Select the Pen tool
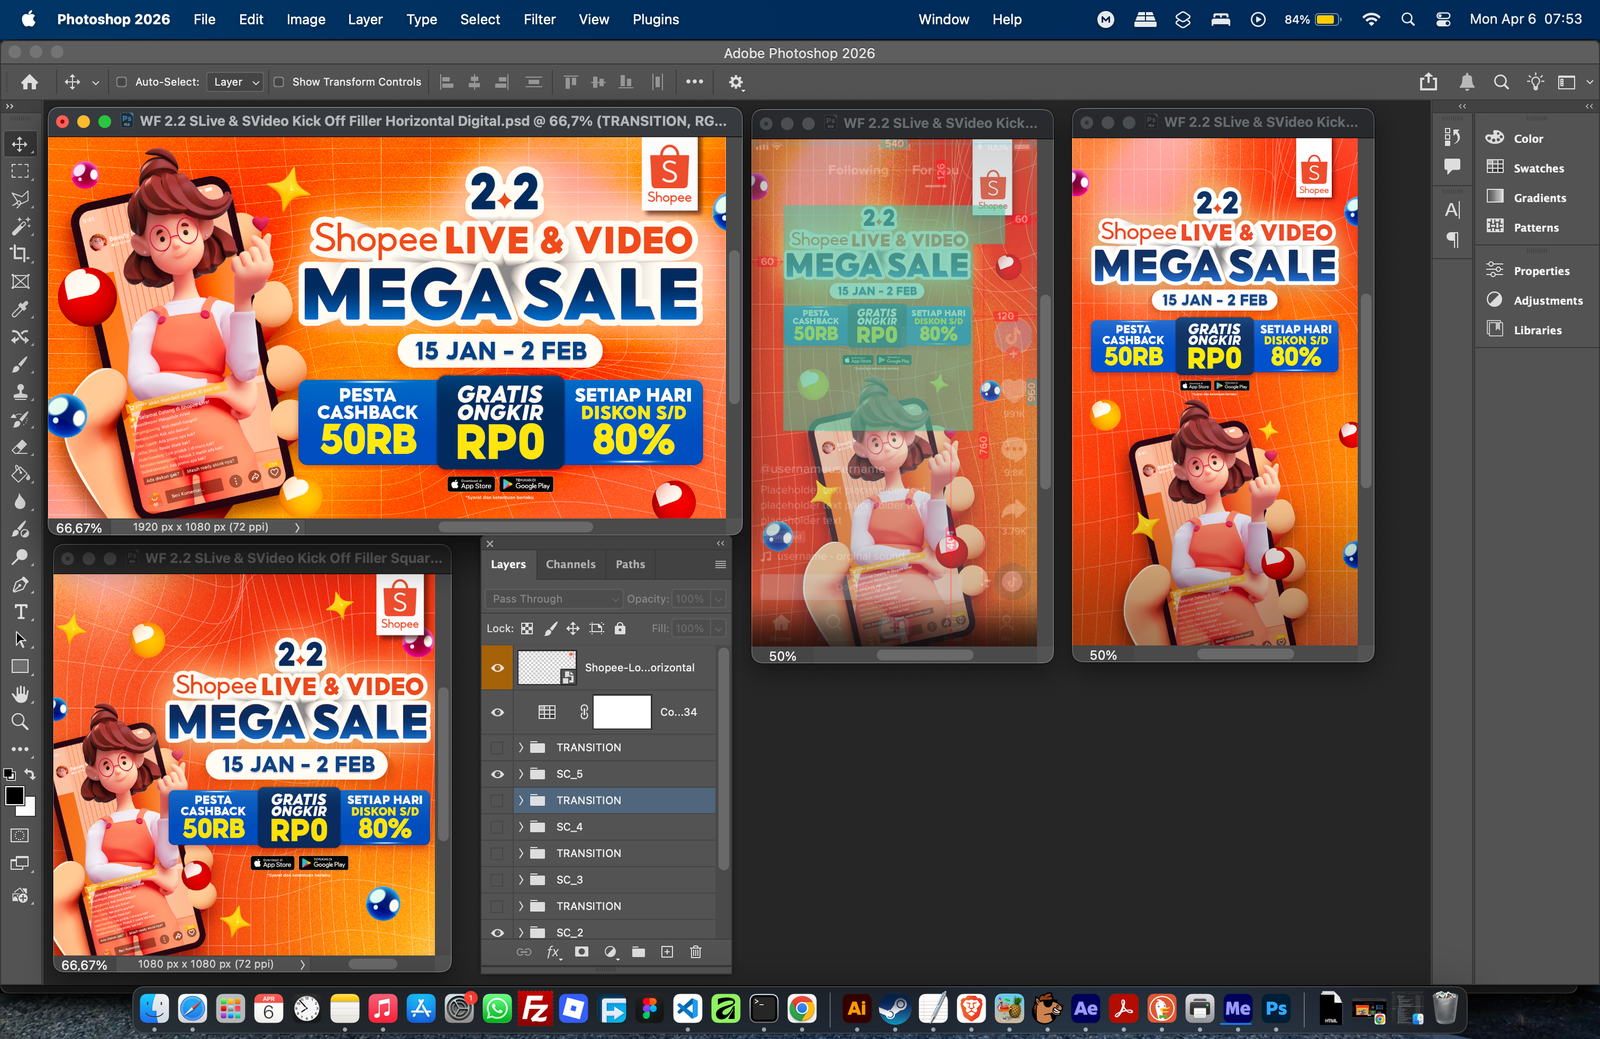This screenshot has width=1600, height=1039. [20, 584]
